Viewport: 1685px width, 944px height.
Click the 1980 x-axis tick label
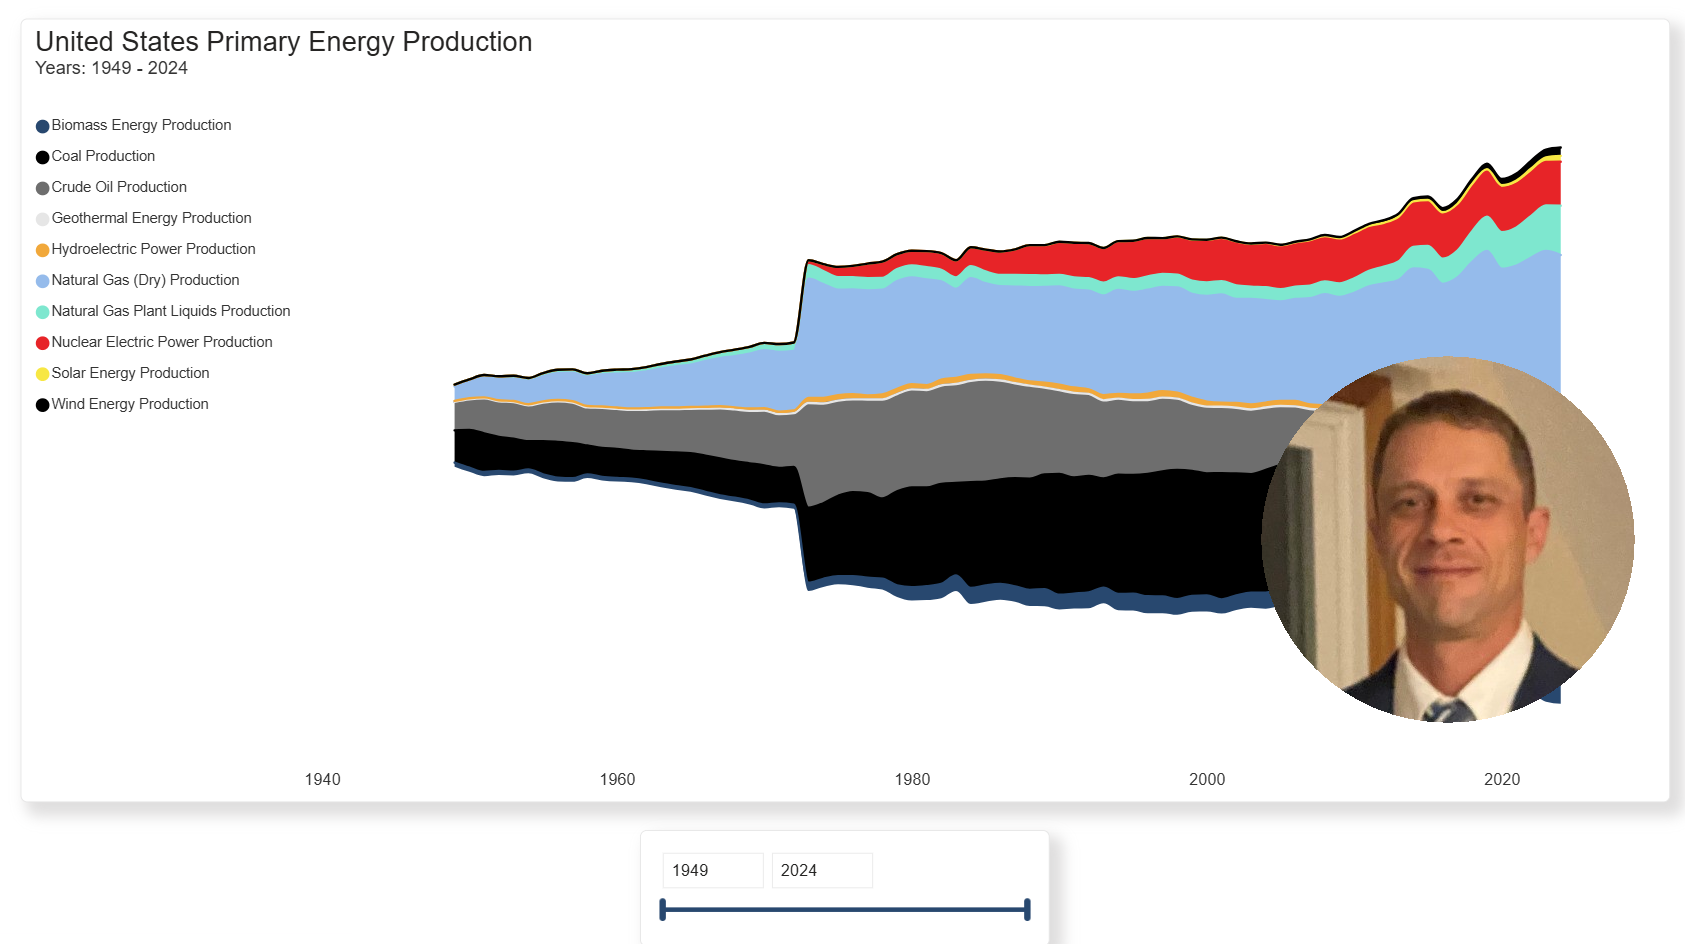pos(912,779)
